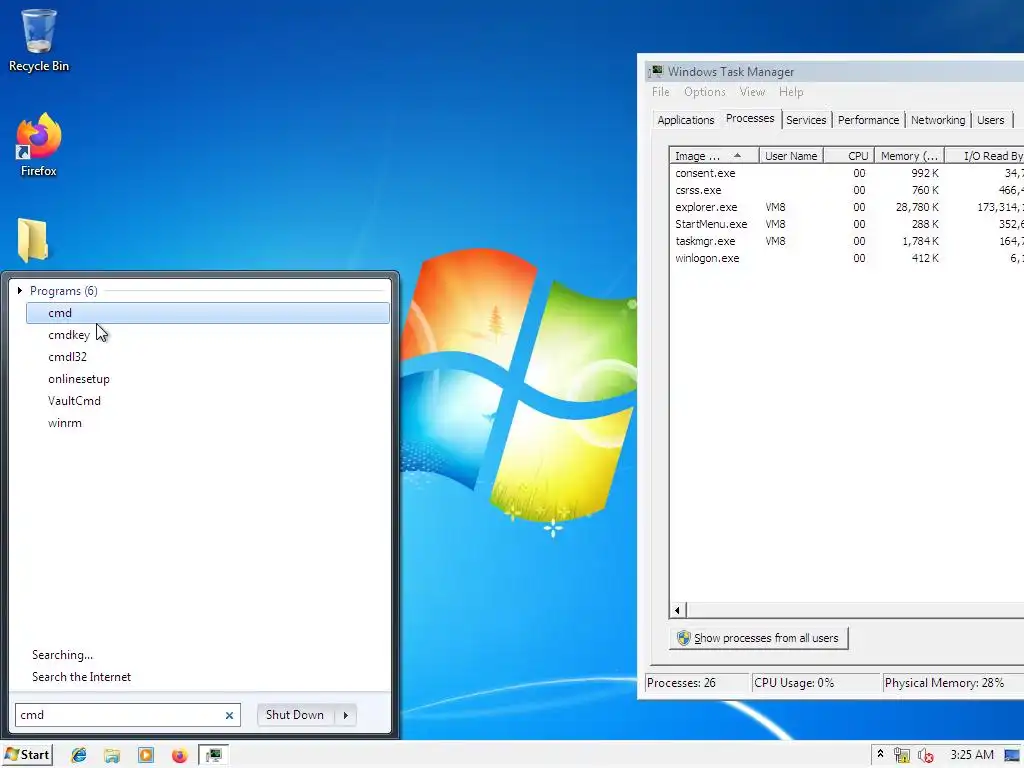Click Show processes from all users
This screenshot has width=1024, height=768.
(x=759, y=638)
